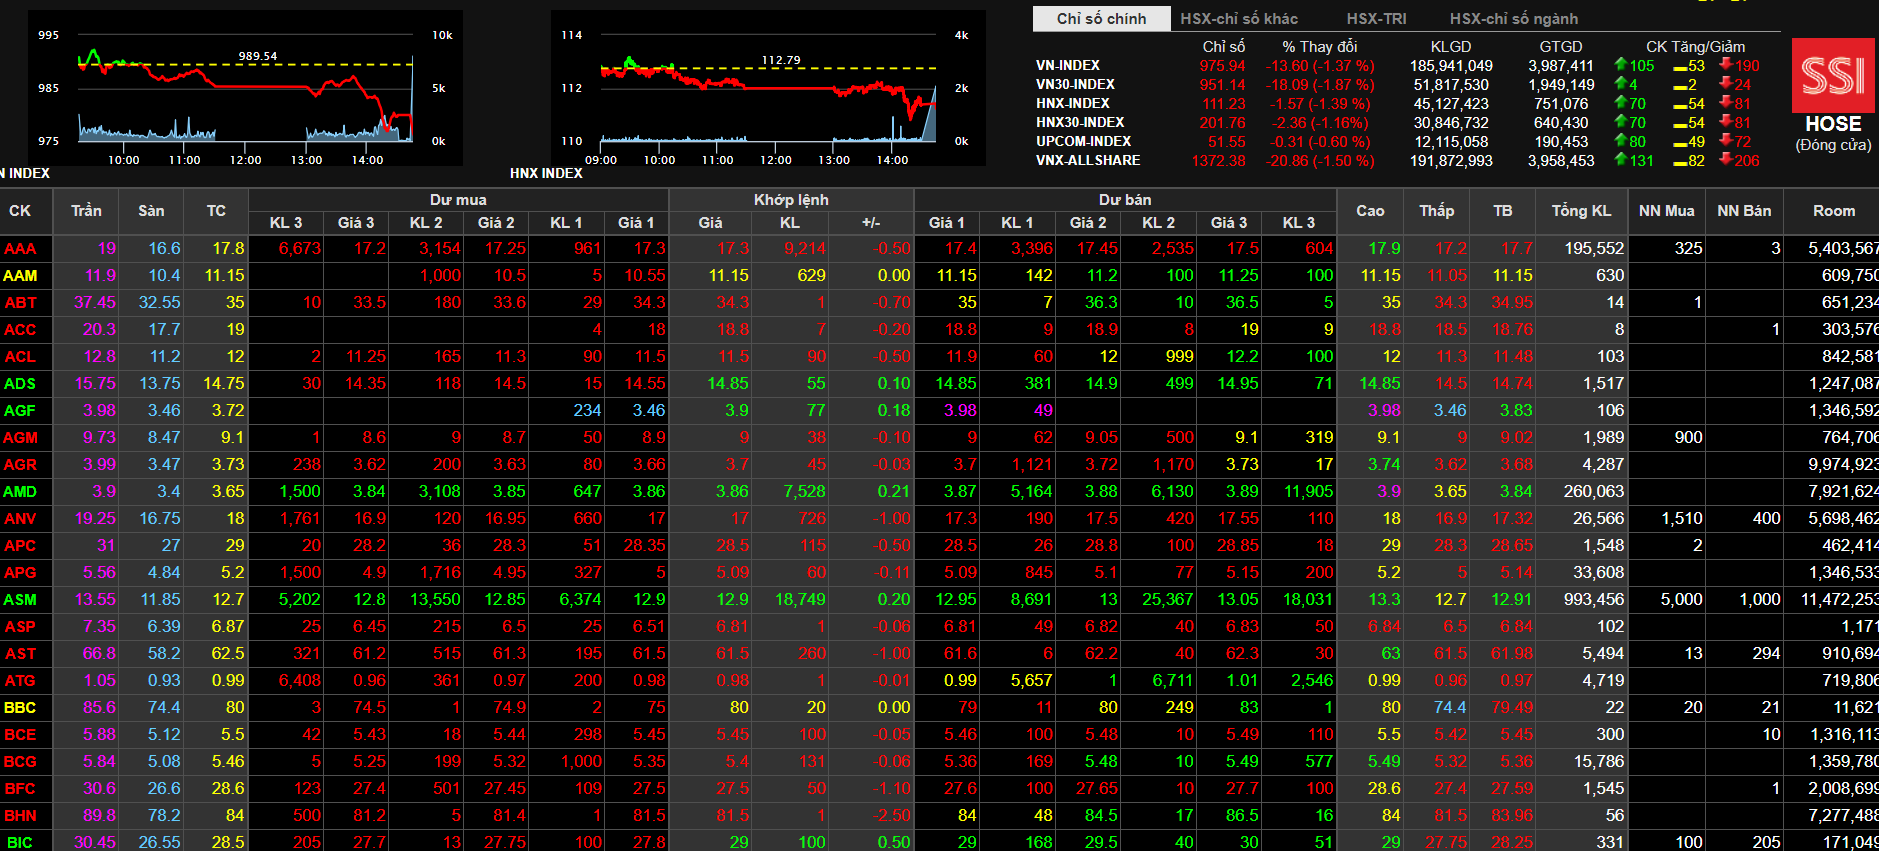
Task: Click green up arrow in VNX-ALLSHARE row
Action: pyautogui.click(x=1621, y=160)
